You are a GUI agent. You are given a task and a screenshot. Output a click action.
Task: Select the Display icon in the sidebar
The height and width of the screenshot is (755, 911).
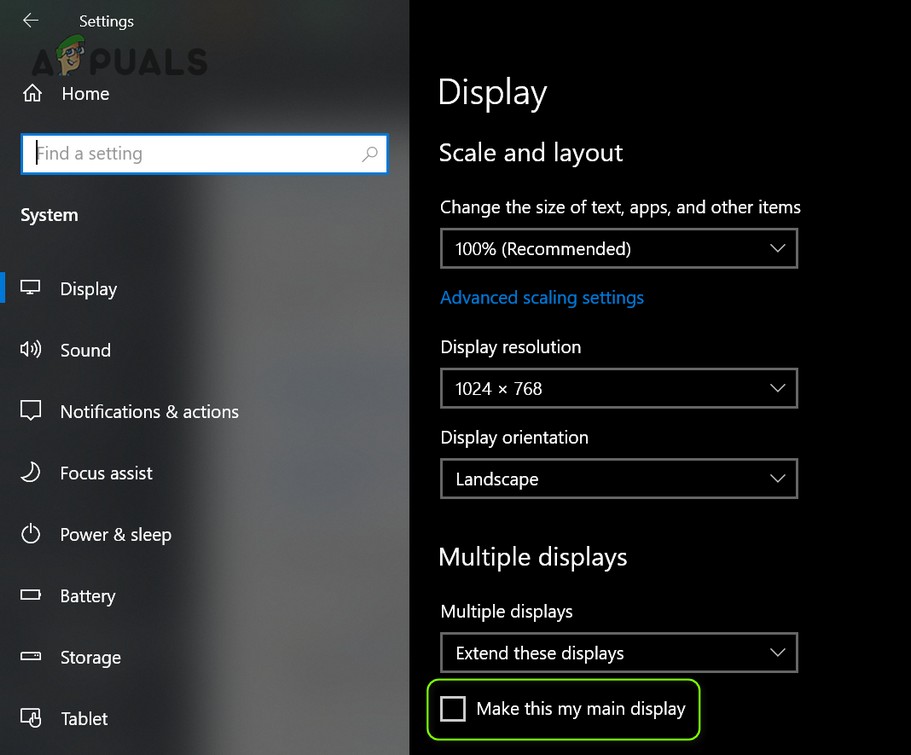click(x=31, y=288)
